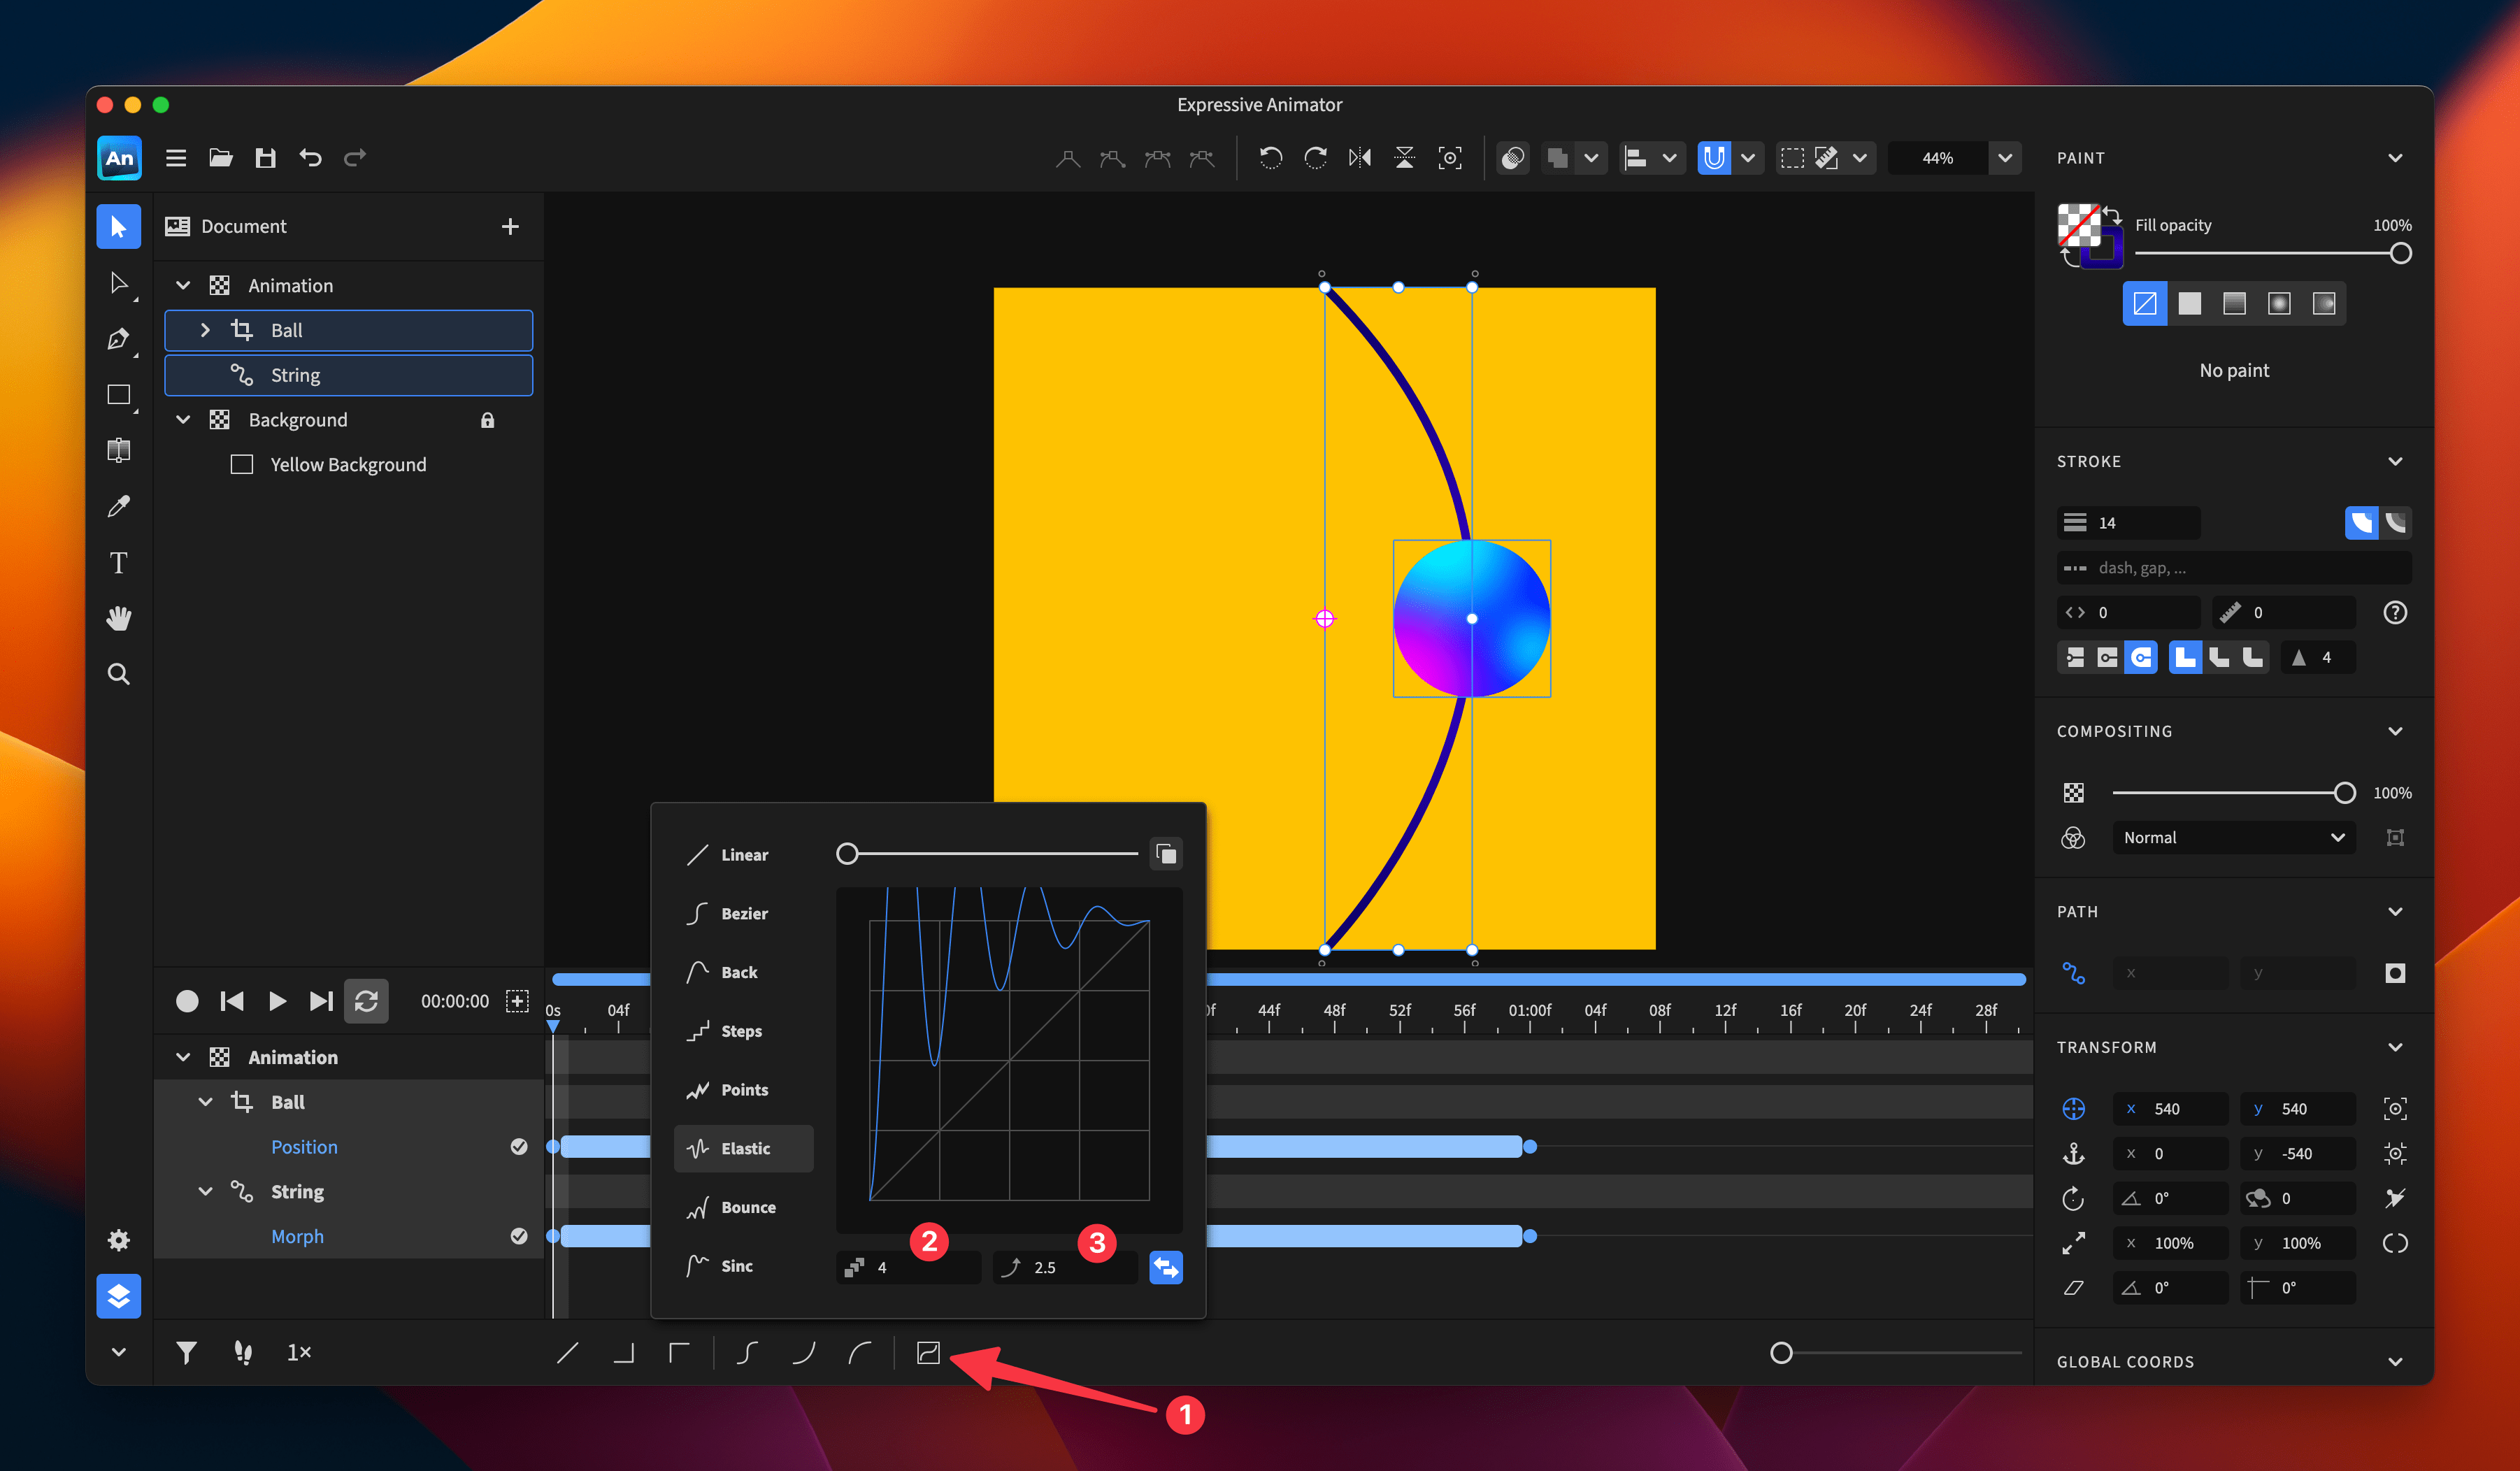Select the Zoom tool in the left toolbar
This screenshot has height=1471, width=2520.
(118, 674)
